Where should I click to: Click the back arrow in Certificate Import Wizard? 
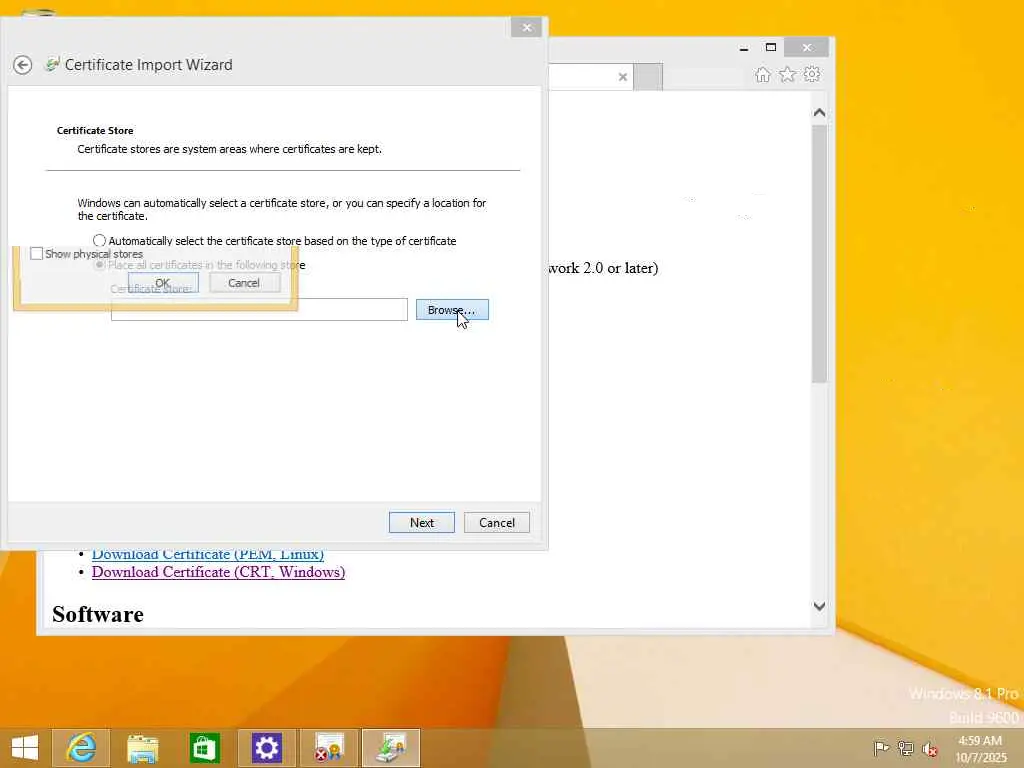click(23, 65)
